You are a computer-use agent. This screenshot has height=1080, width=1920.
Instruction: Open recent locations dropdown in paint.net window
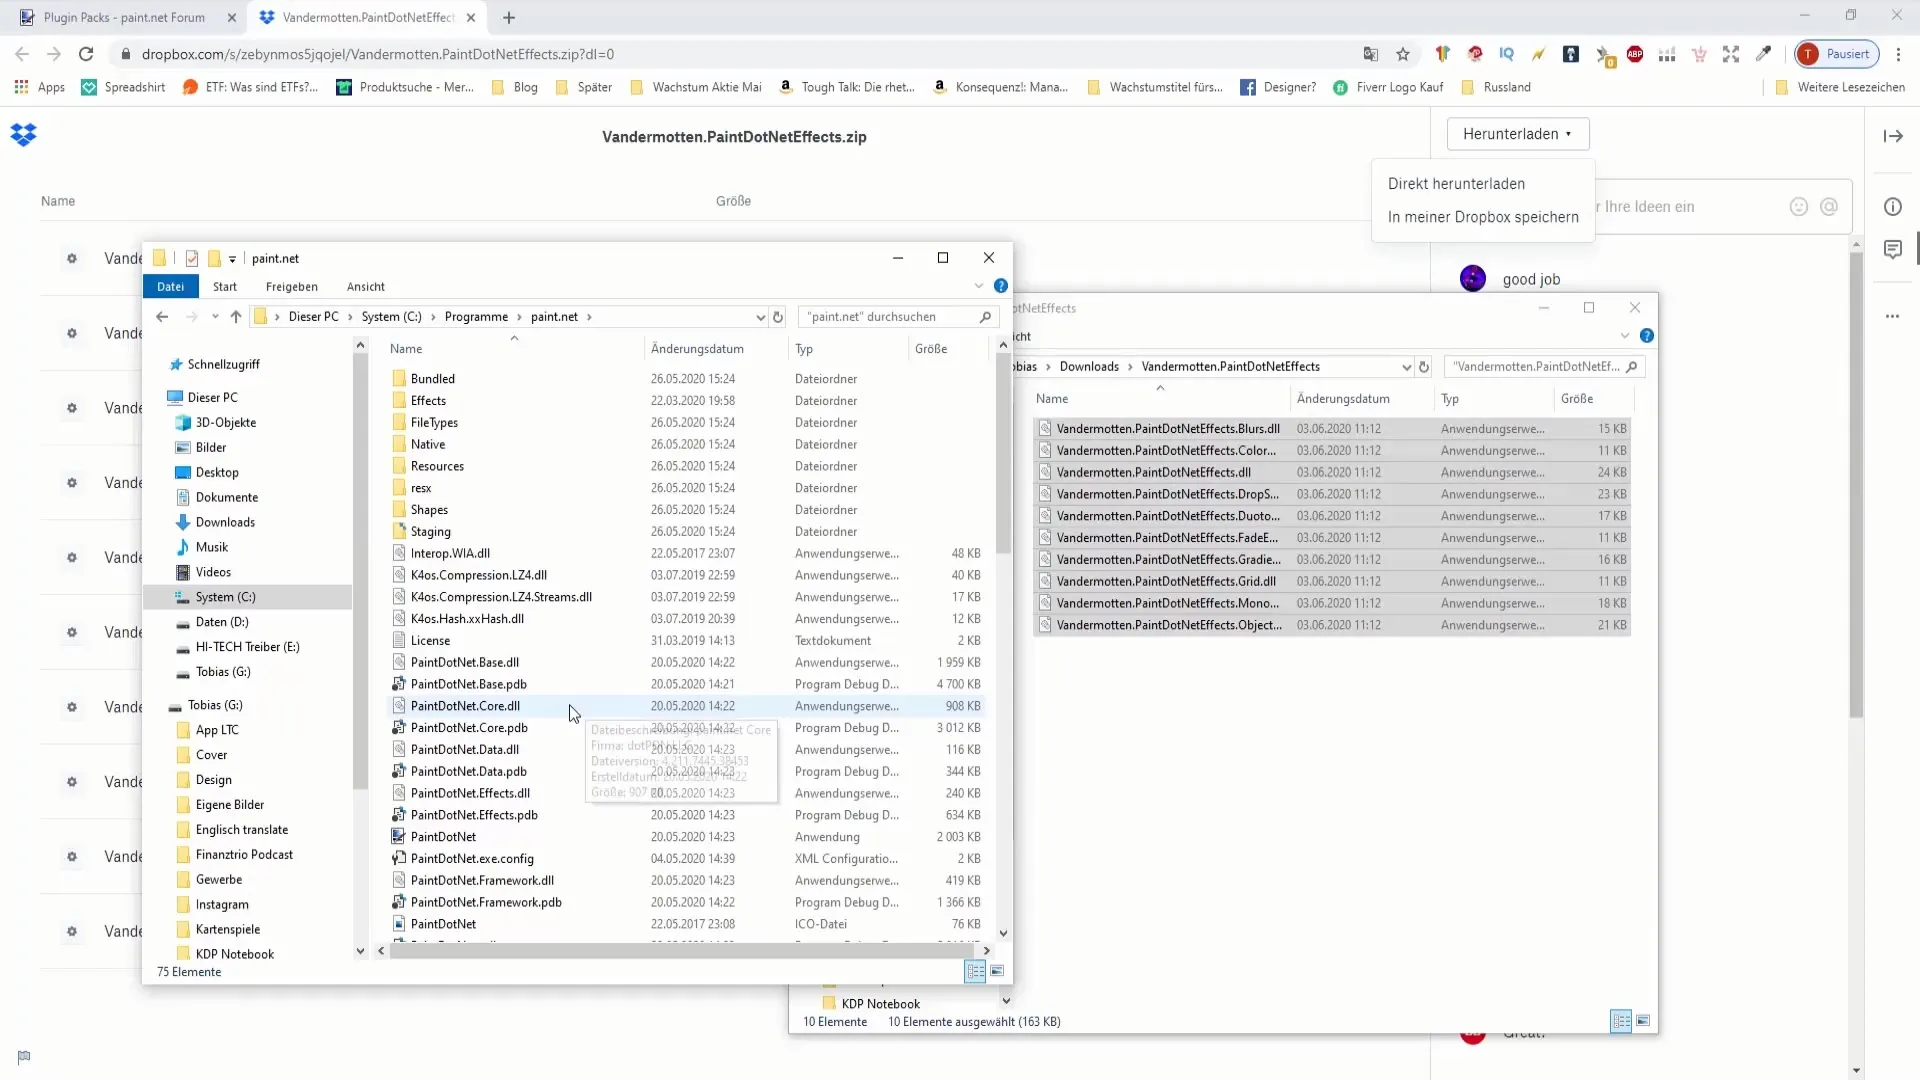[x=215, y=317]
